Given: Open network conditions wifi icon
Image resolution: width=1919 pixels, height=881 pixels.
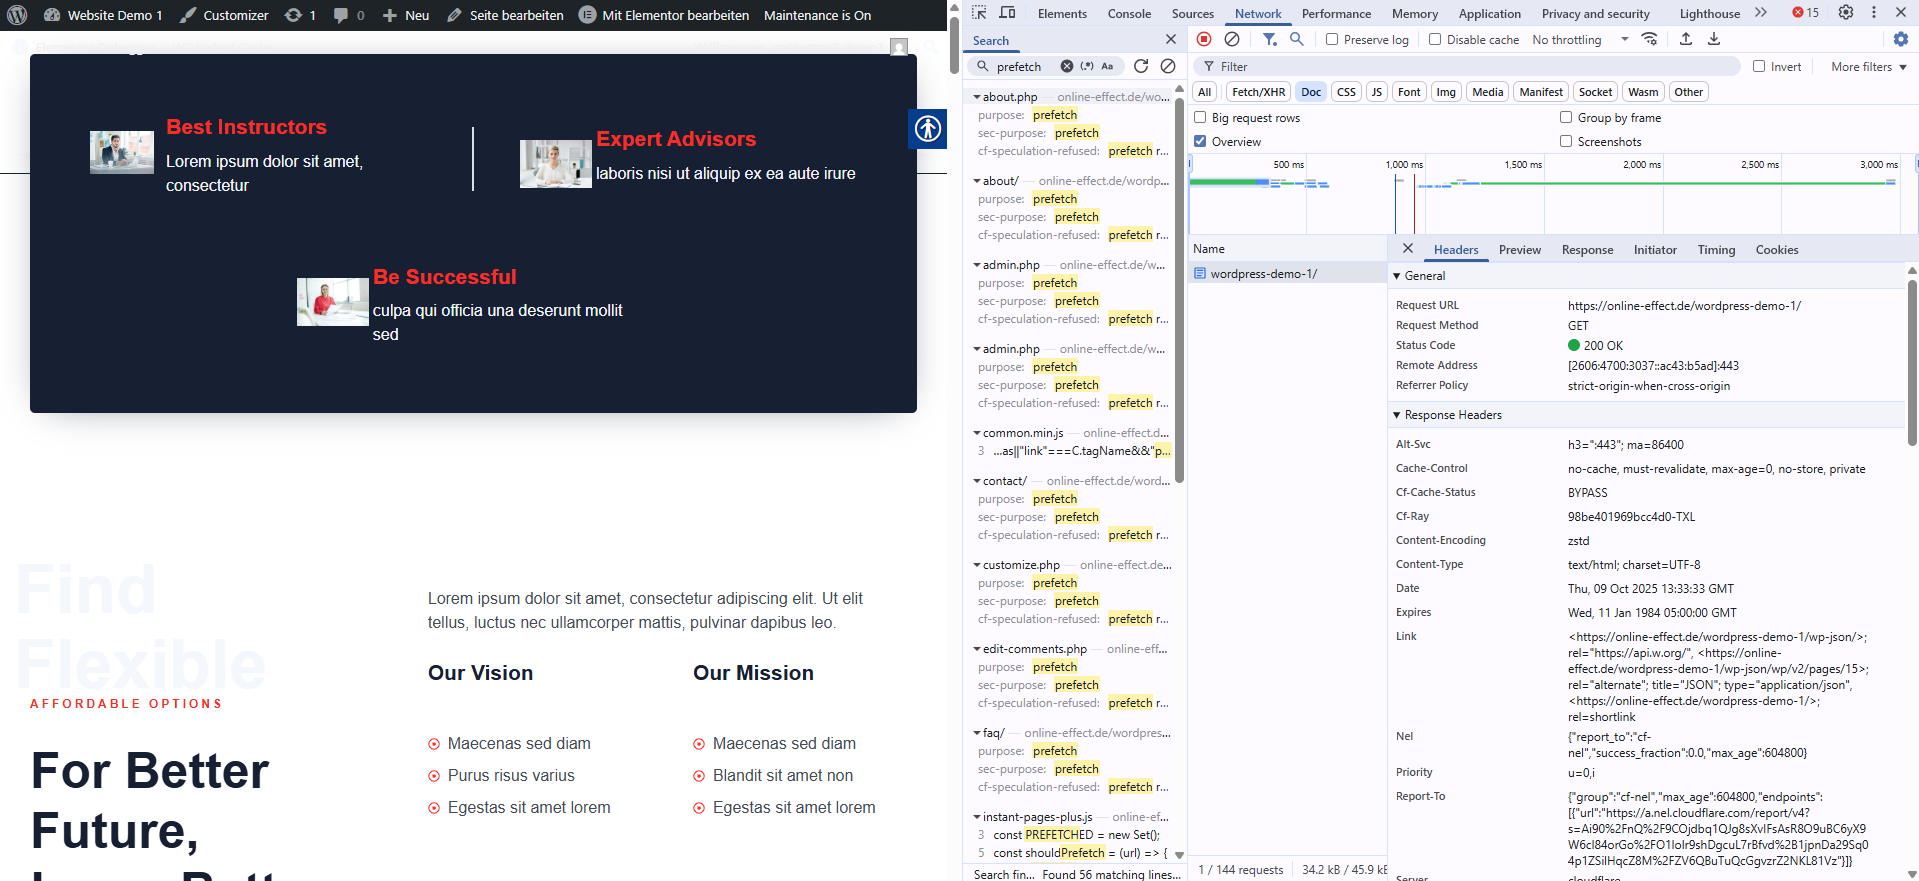Looking at the screenshot, I should click(1650, 39).
